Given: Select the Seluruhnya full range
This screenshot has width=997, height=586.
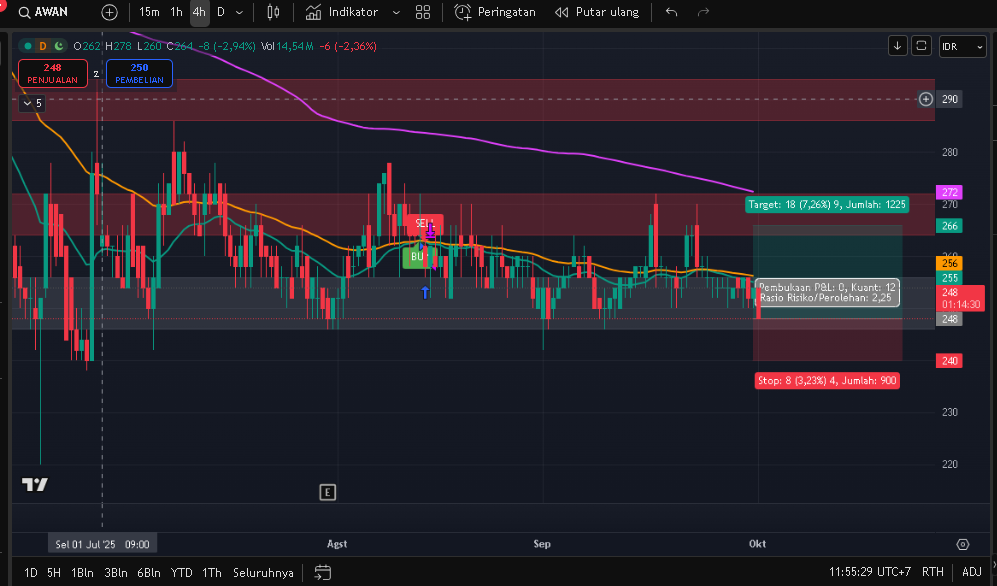Looking at the screenshot, I should pos(263,573).
